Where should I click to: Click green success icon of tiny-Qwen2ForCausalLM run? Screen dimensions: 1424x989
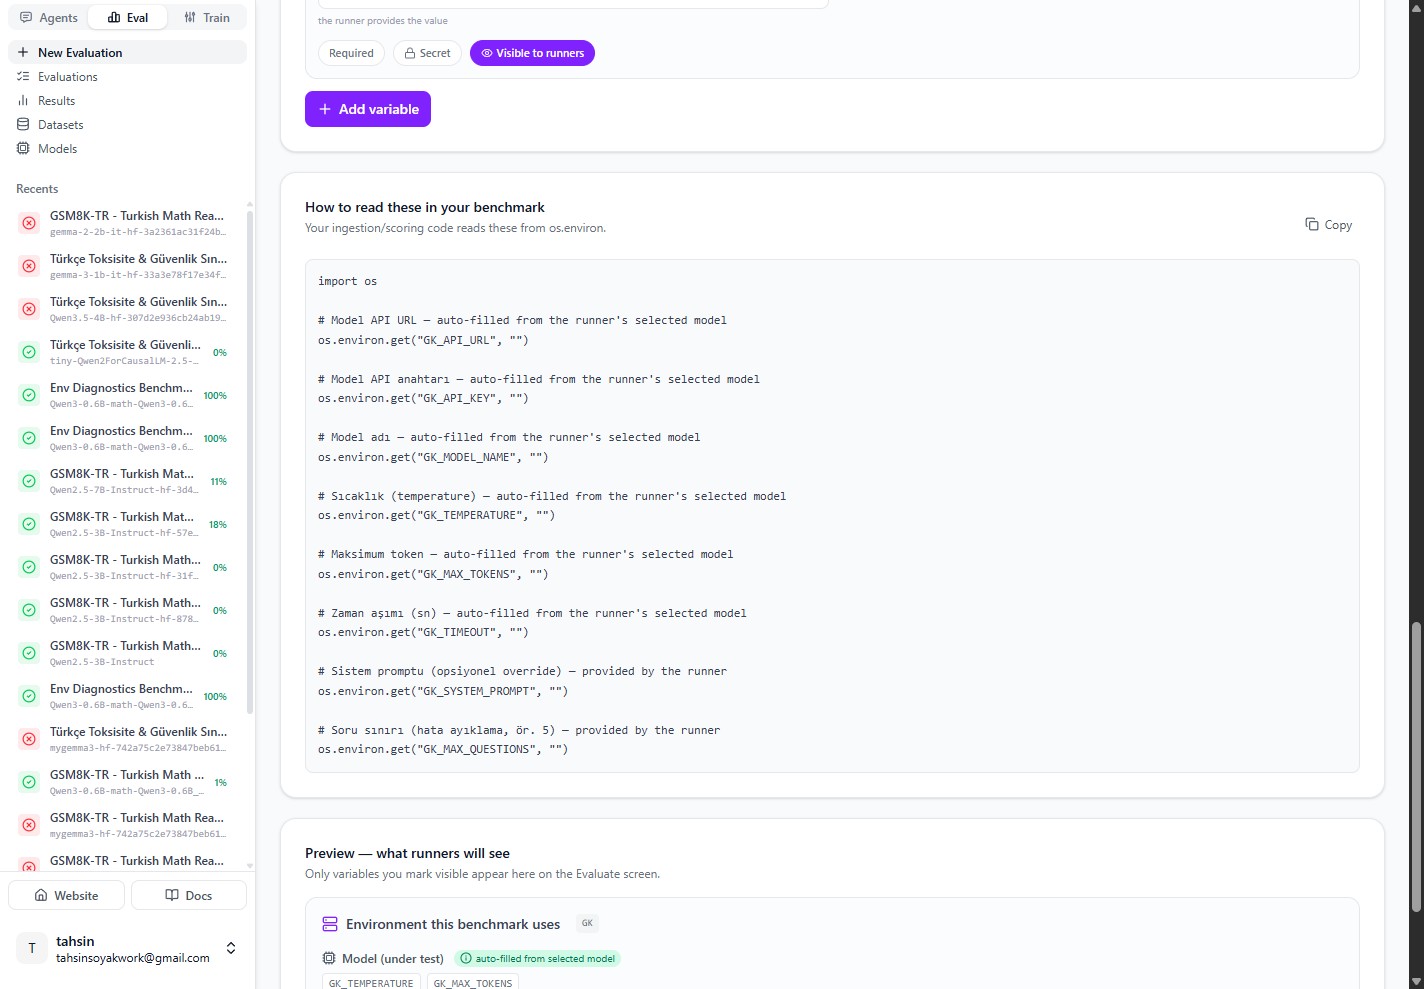(29, 352)
